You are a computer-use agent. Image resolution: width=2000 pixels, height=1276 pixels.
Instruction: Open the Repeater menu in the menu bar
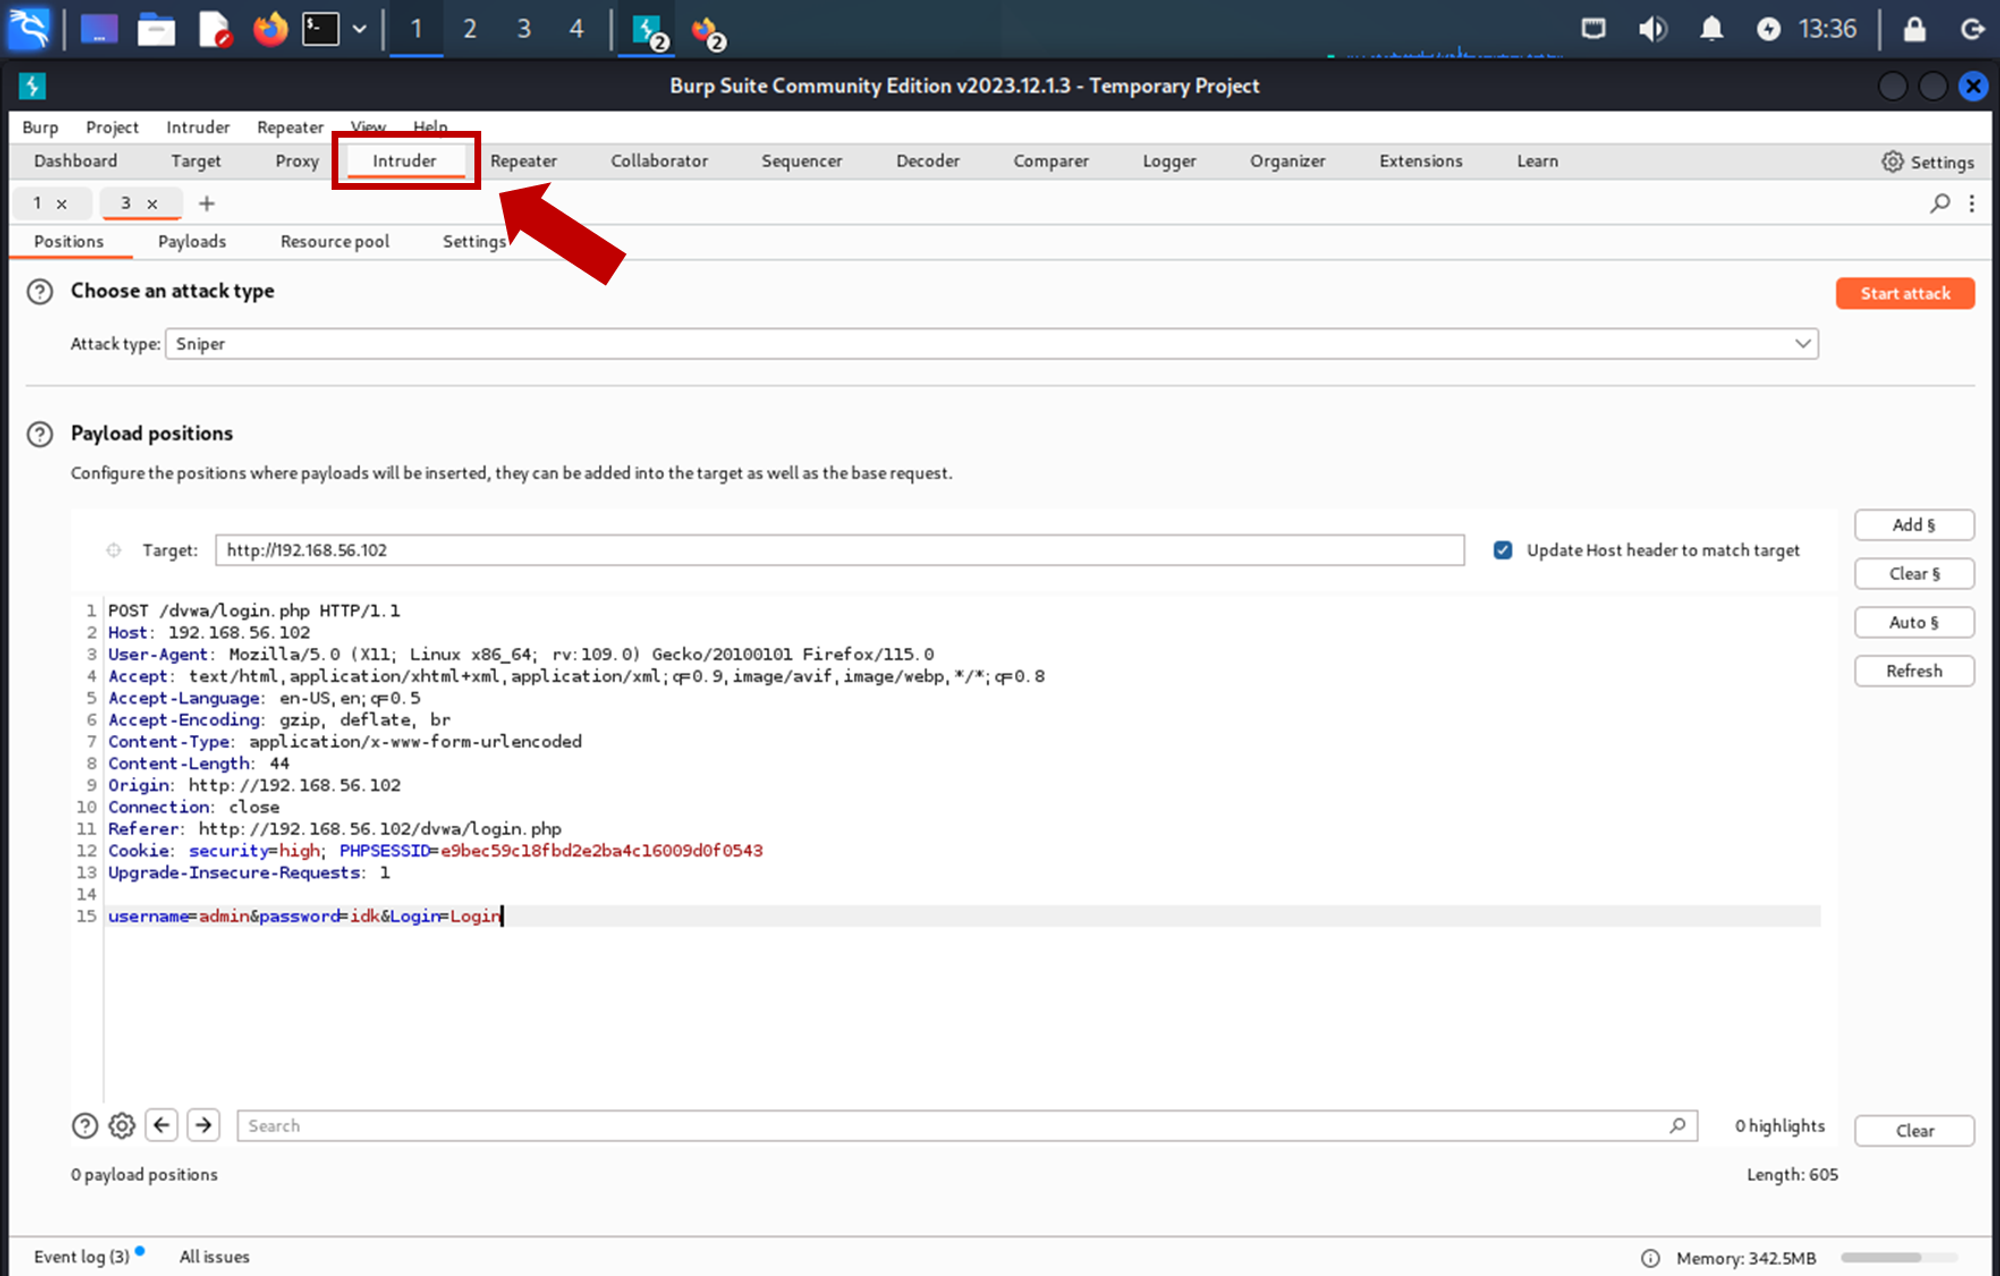290,127
